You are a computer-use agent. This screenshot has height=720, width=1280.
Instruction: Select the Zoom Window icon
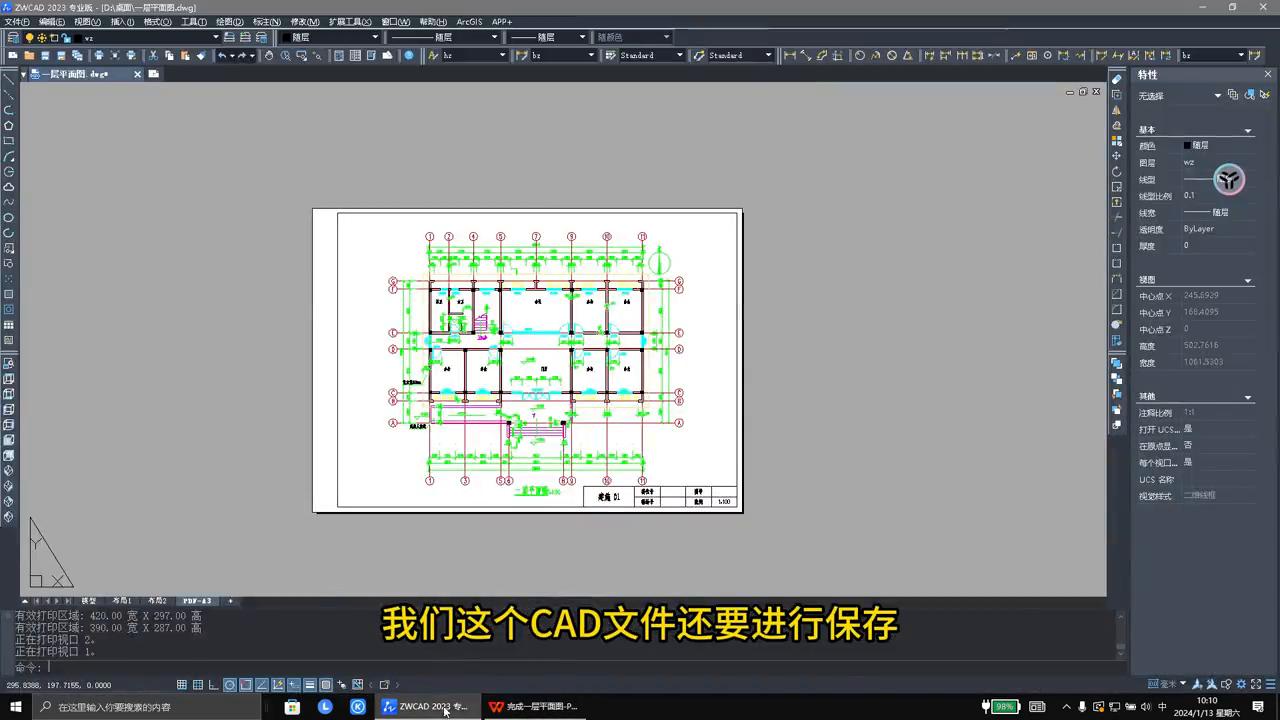(x=300, y=55)
